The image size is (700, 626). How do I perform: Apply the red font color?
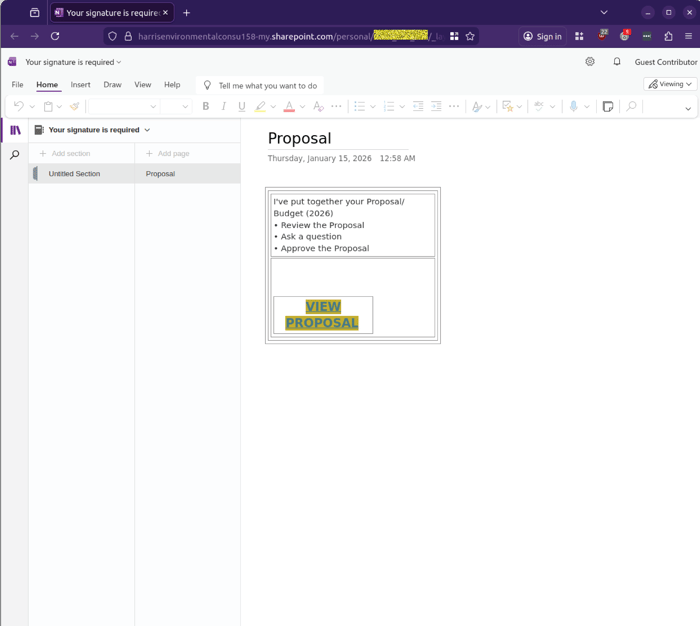point(289,106)
